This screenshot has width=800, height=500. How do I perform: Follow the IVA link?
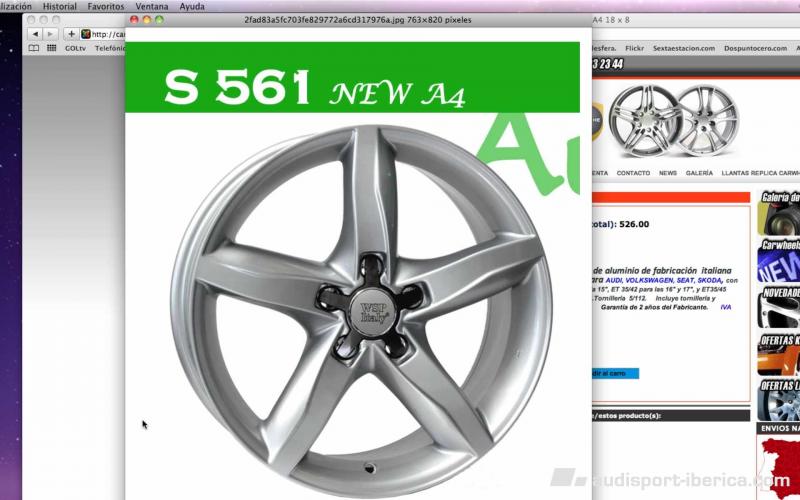tap(726, 307)
